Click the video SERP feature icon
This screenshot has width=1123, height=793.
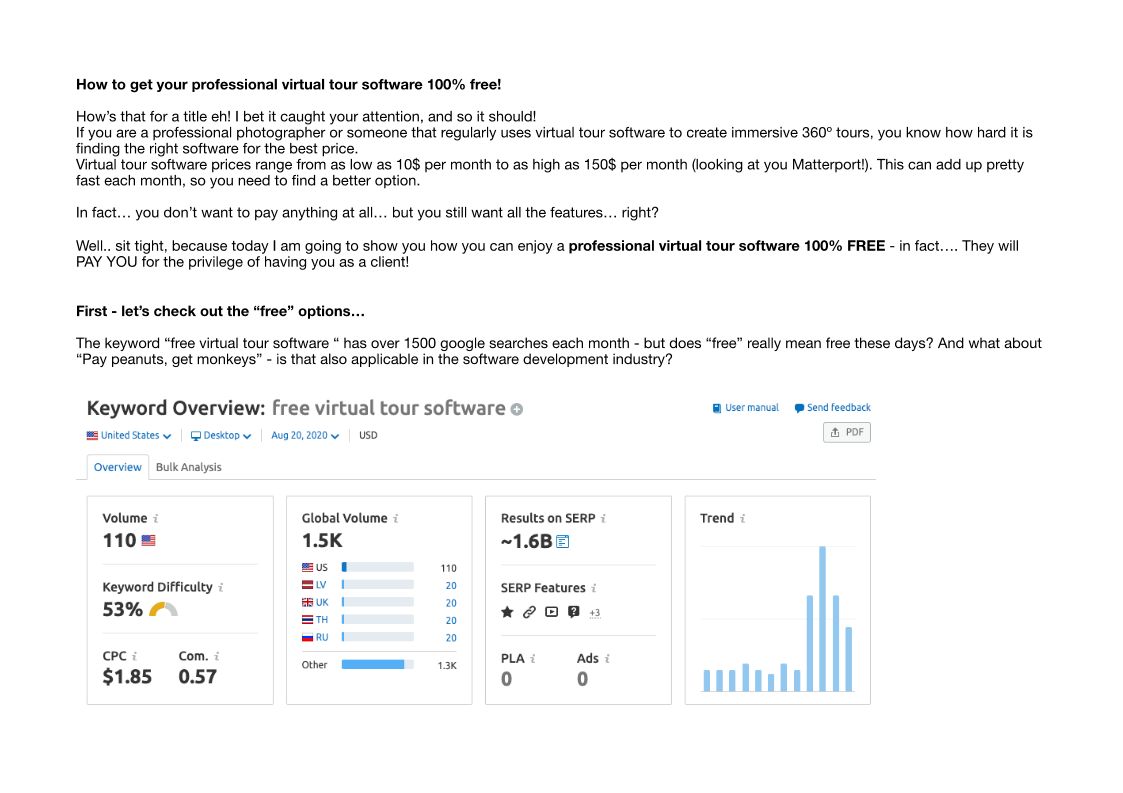551,612
